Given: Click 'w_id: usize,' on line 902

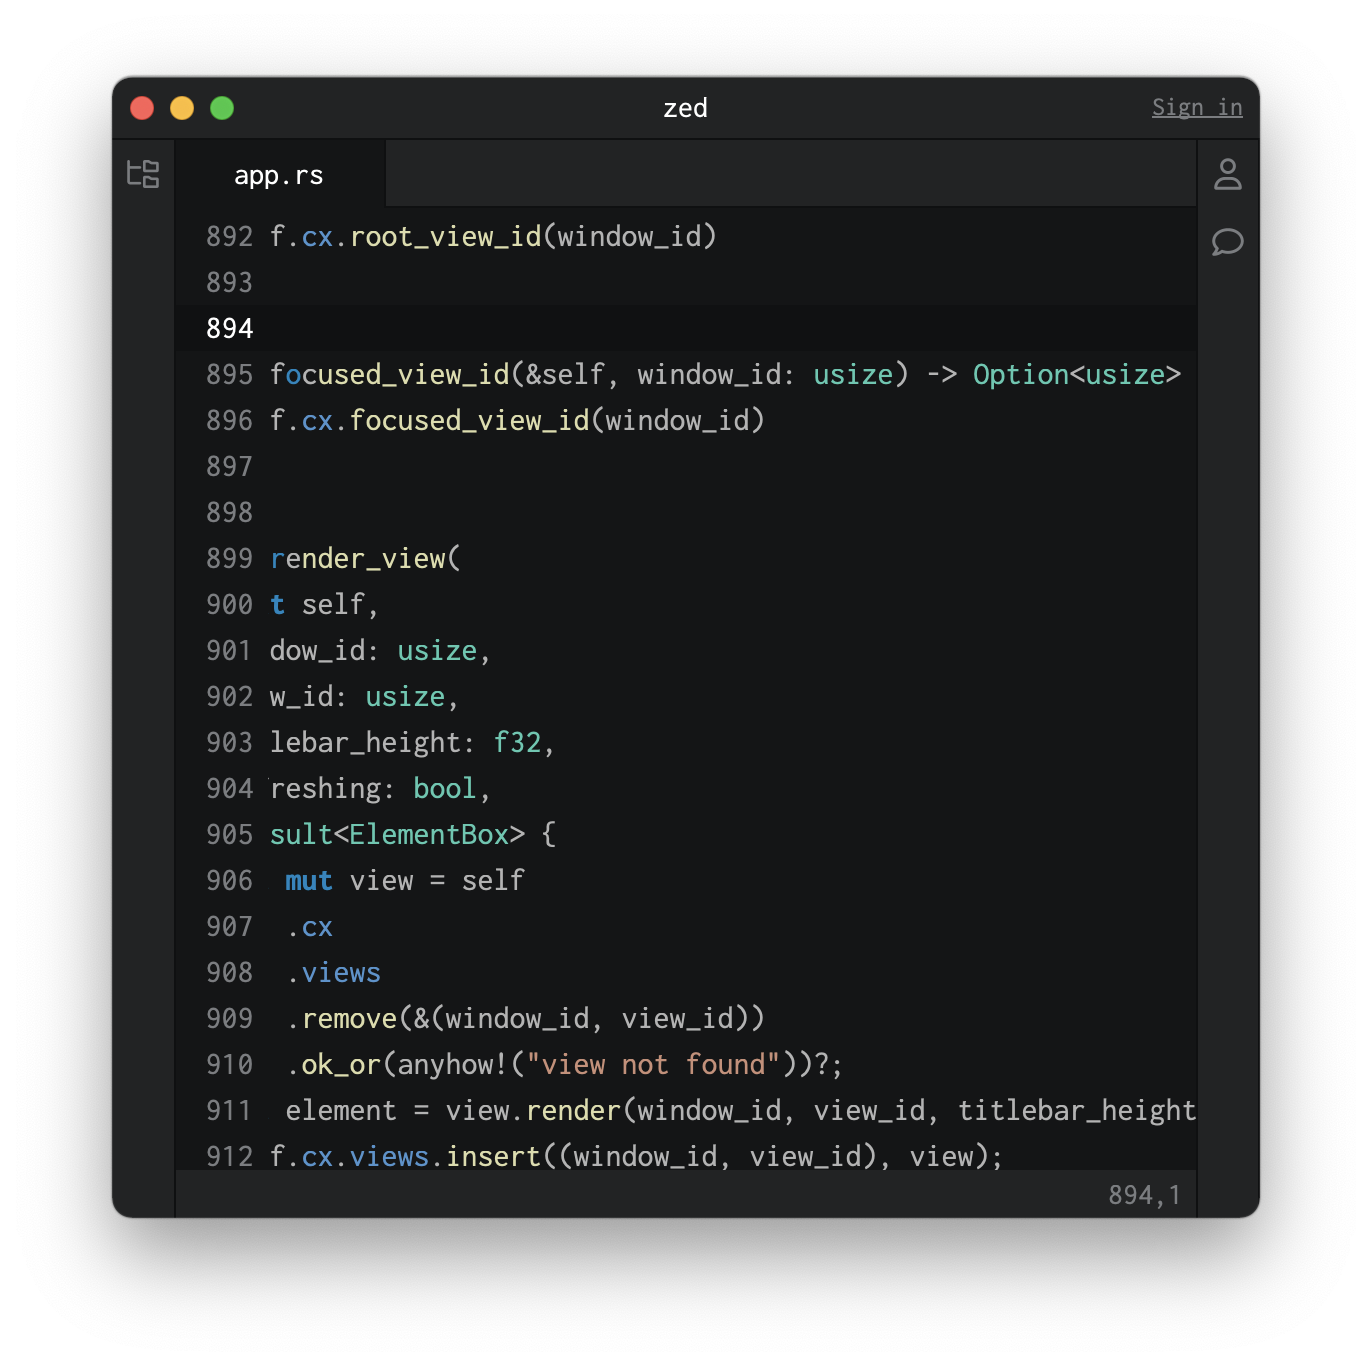Looking at the screenshot, I should click(x=364, y=697).
